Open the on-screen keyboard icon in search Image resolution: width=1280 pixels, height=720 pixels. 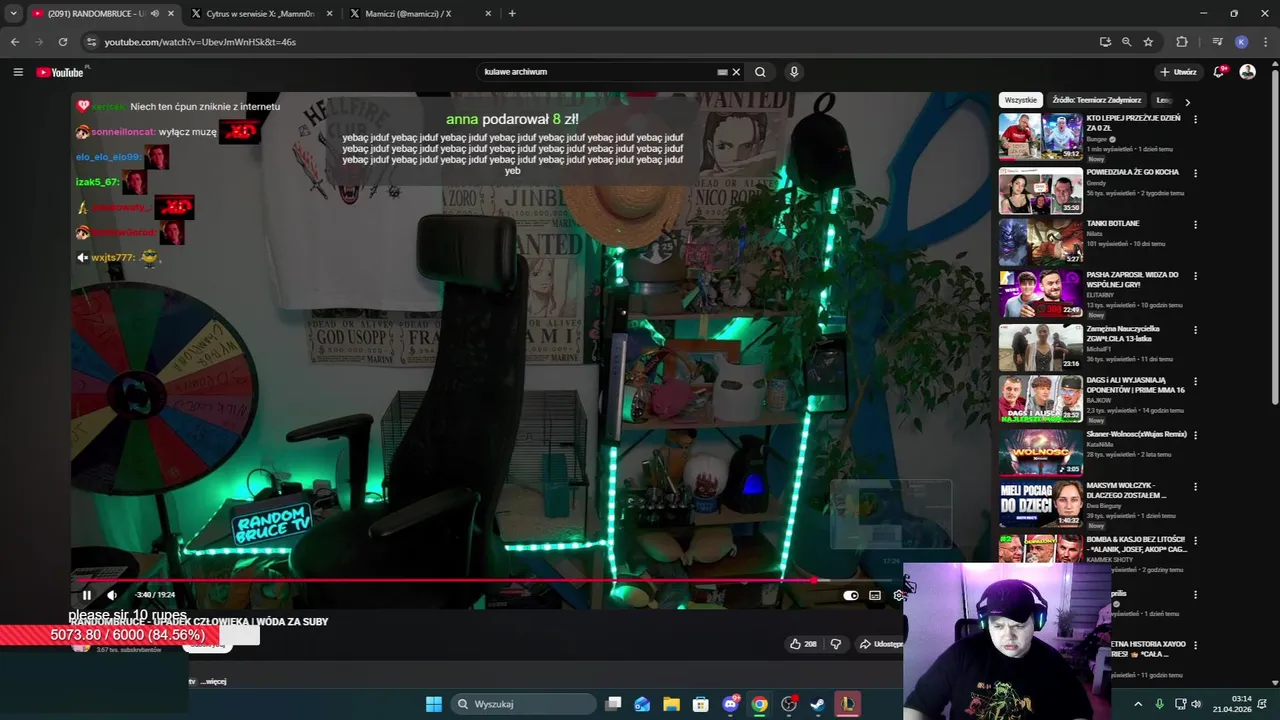point(722,72)
